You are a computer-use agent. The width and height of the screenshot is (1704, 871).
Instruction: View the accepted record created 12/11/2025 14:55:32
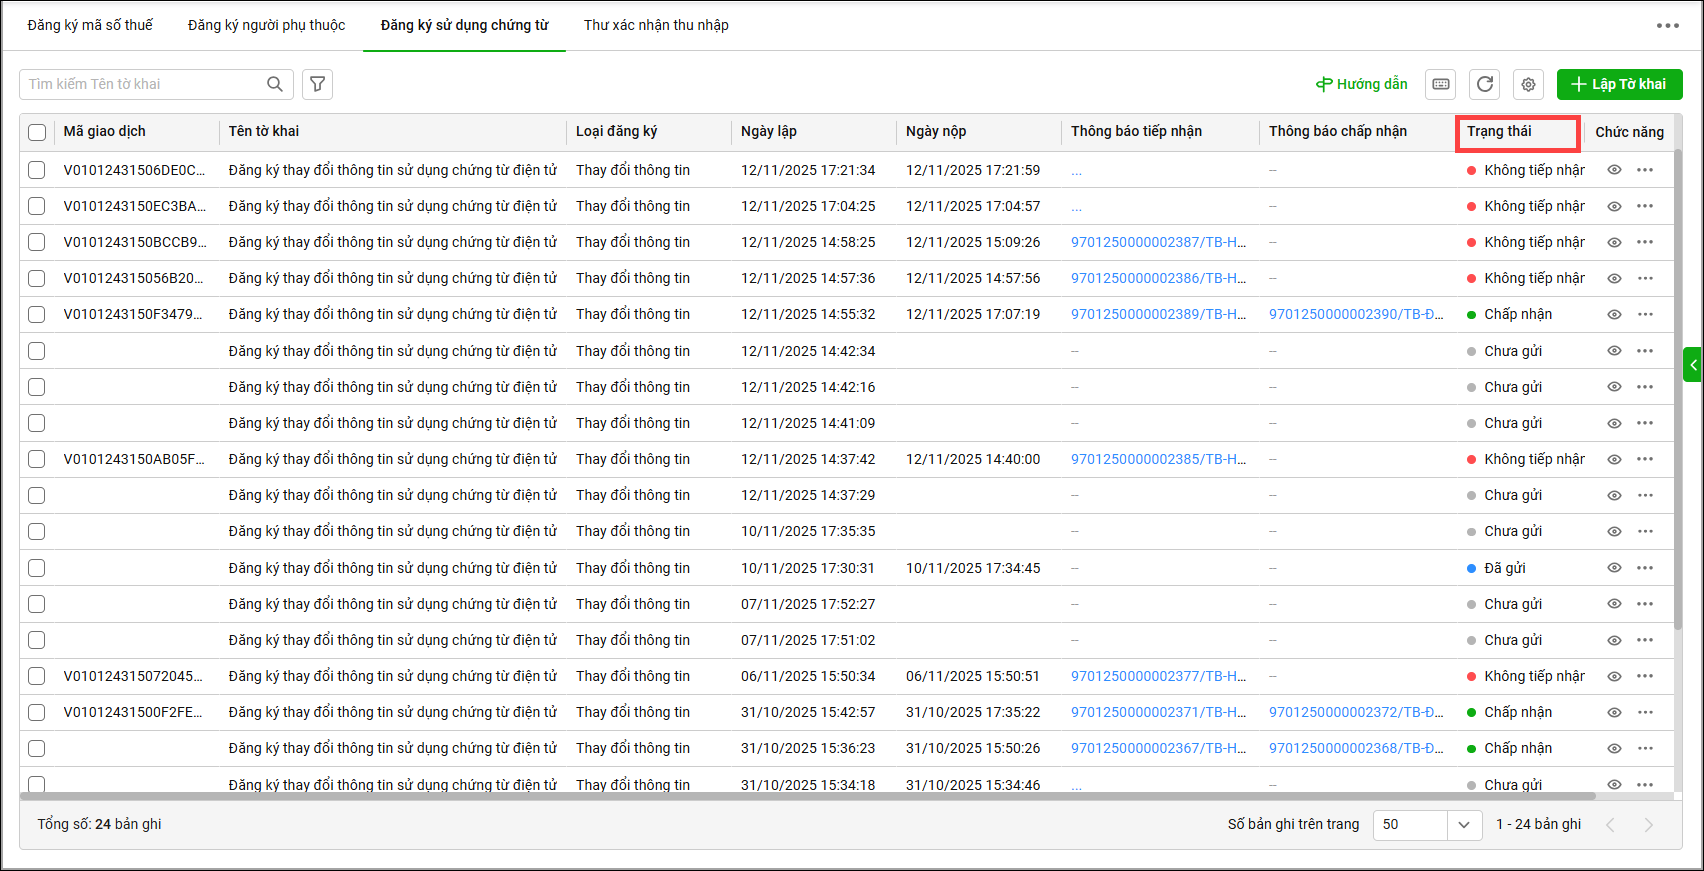point(1614,314)
